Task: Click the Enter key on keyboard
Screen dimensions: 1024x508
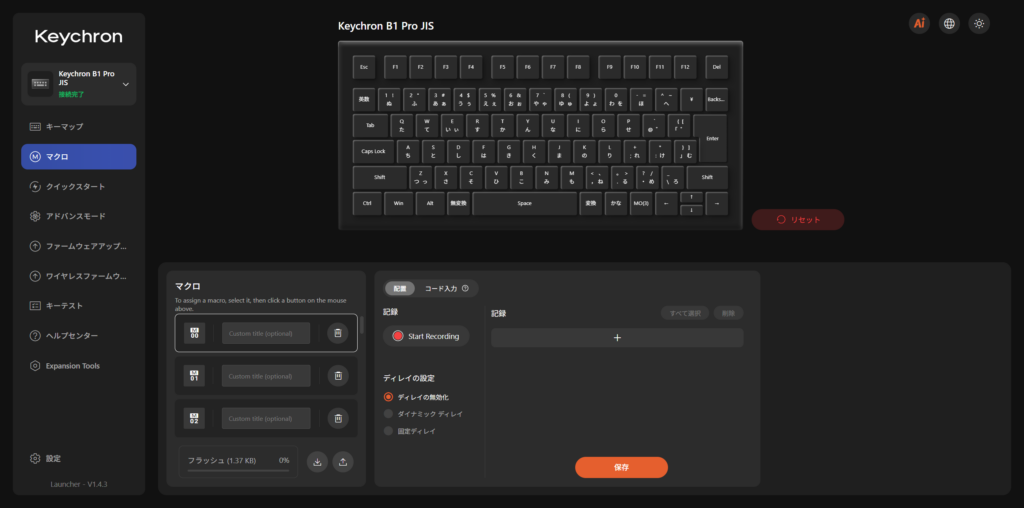Action: [712, 138]
